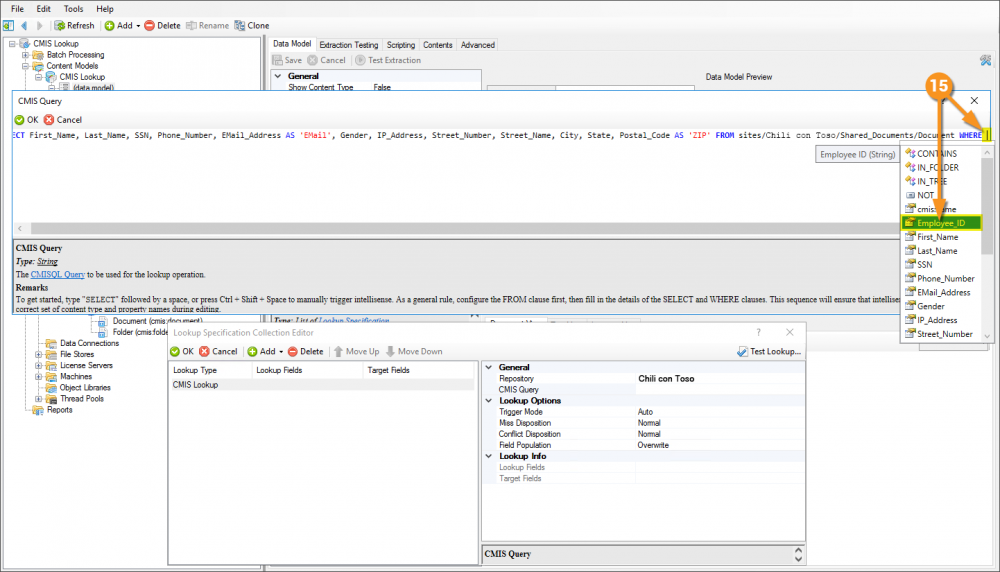
Task: Confirm the CMIS Query dialog with OK
Action: (x=26, y=120)
